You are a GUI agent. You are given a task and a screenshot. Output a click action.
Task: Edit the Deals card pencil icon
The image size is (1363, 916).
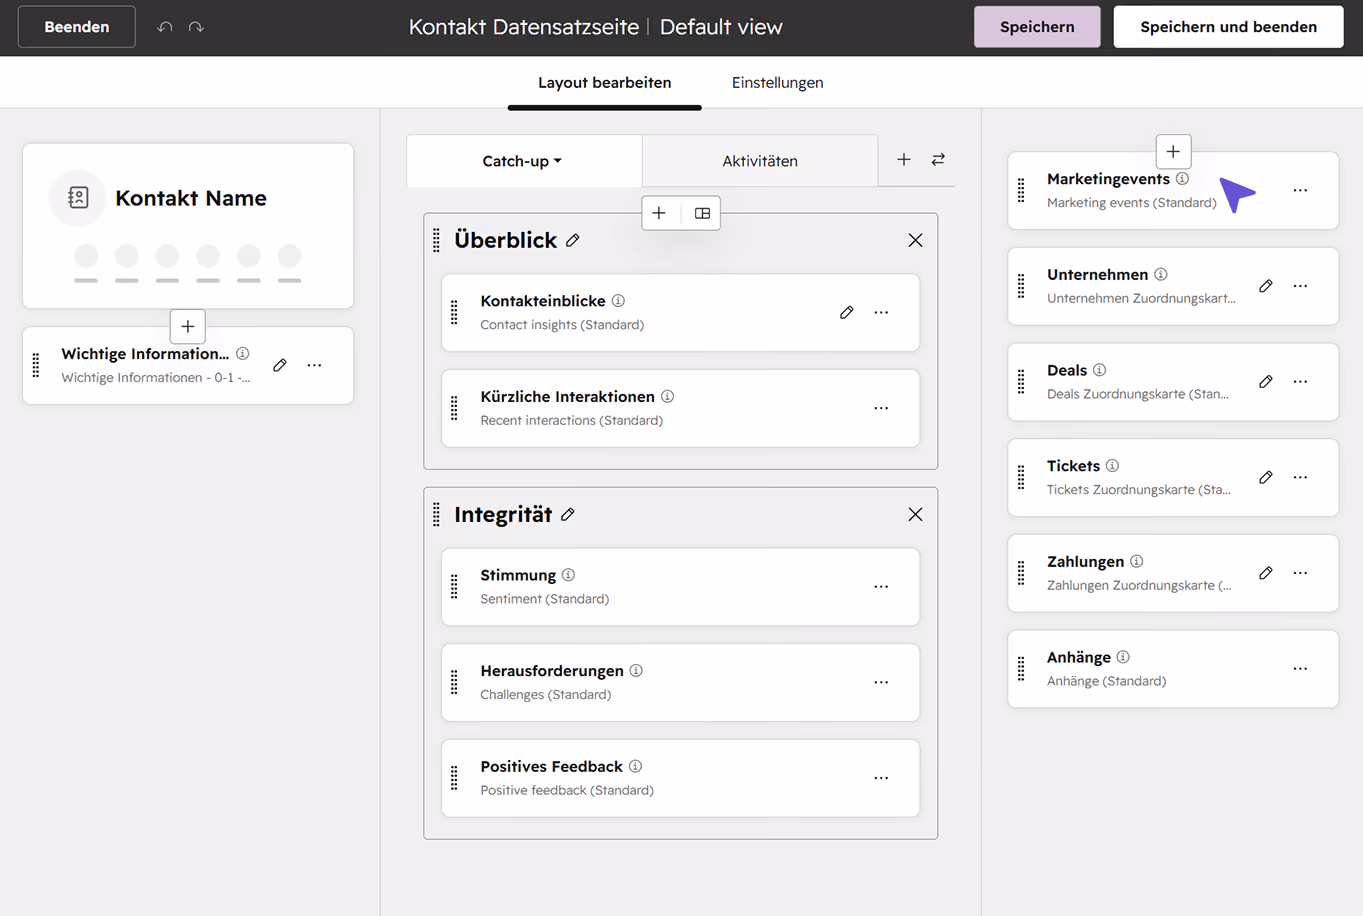pos(1266,382)
